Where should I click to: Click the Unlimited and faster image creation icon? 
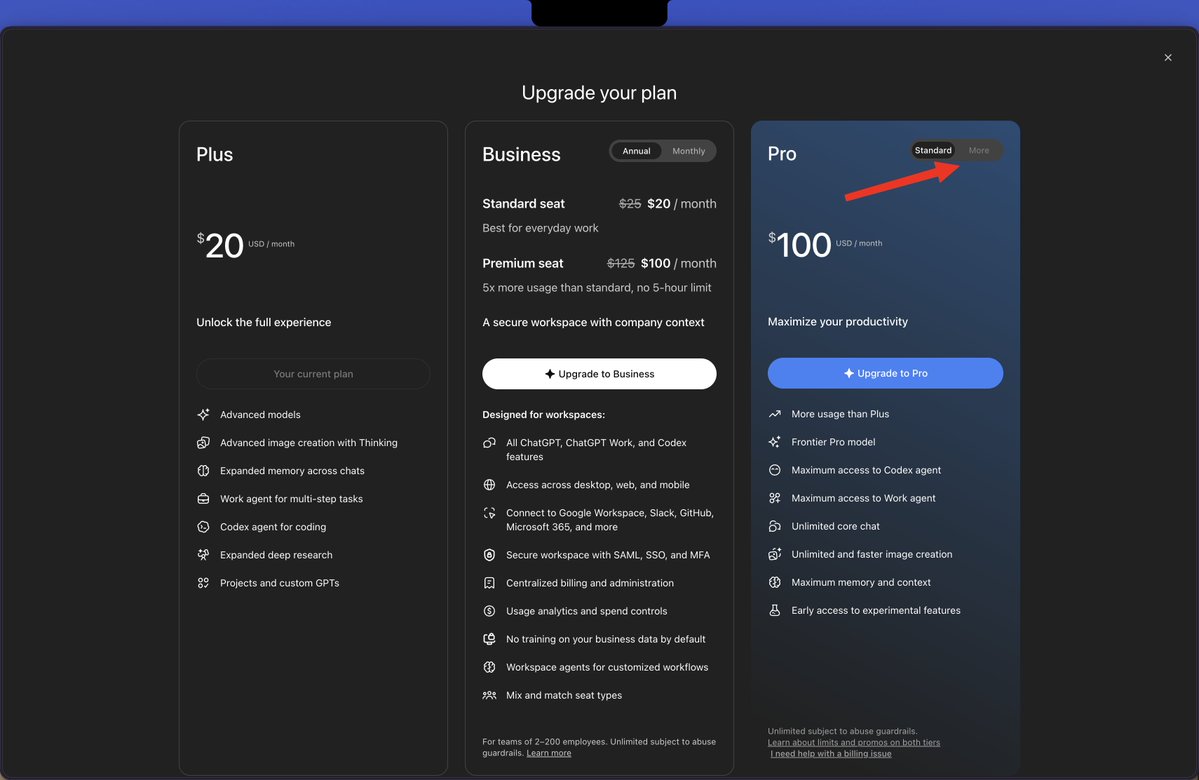(x=775, y=554)
